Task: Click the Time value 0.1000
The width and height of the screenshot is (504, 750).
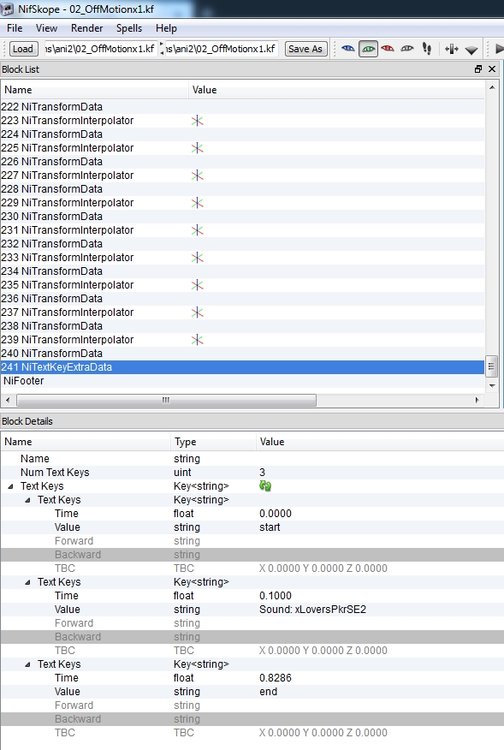Action: (x=275, y=596)
